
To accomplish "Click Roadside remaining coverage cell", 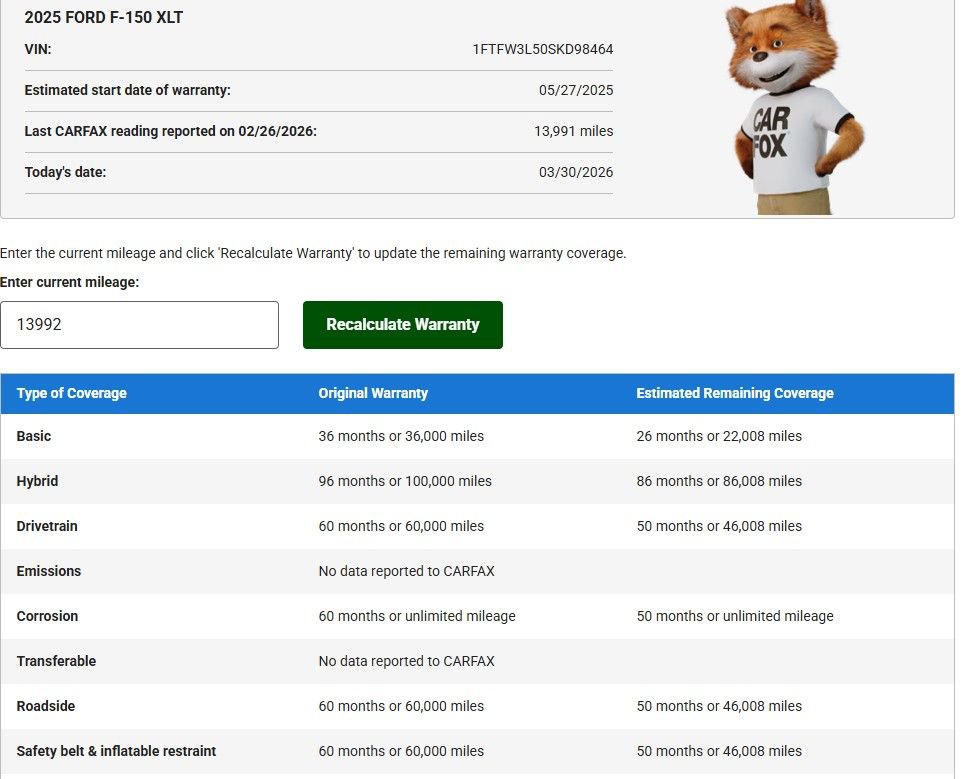I will [719, 707].
